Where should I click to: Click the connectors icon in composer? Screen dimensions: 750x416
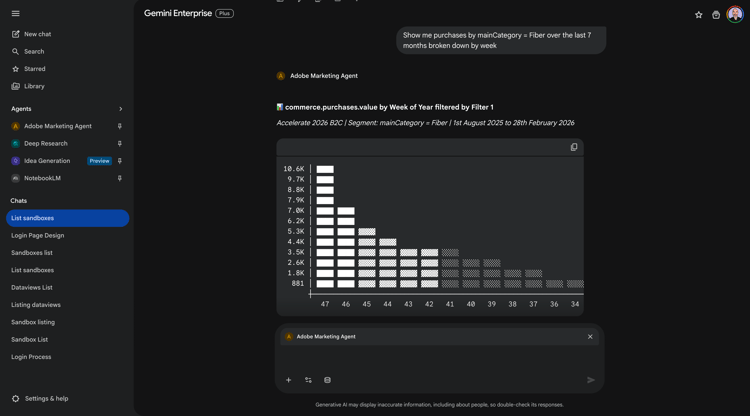(x=327, y=380)
